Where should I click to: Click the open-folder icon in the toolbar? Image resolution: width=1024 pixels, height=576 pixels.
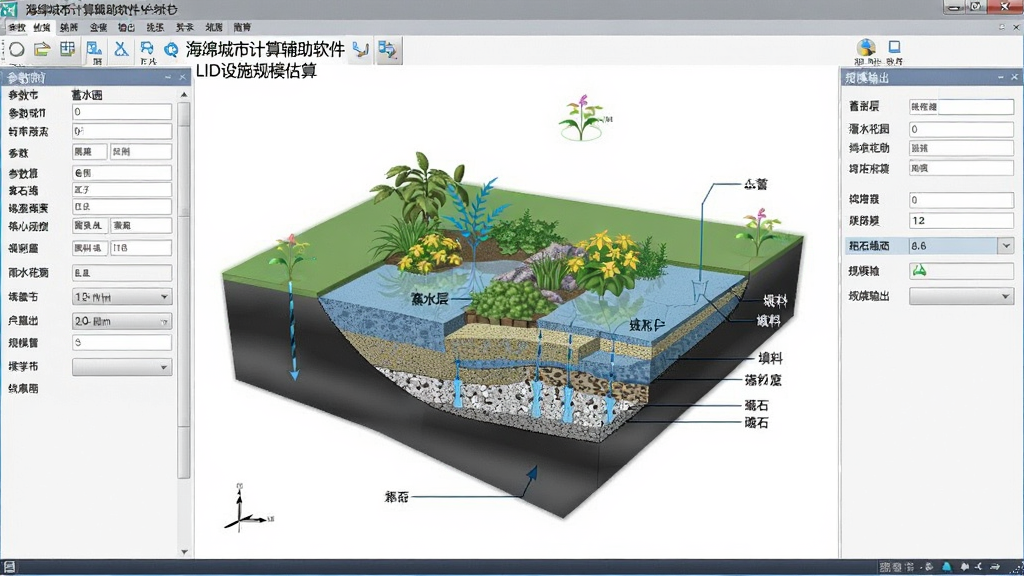42,49
